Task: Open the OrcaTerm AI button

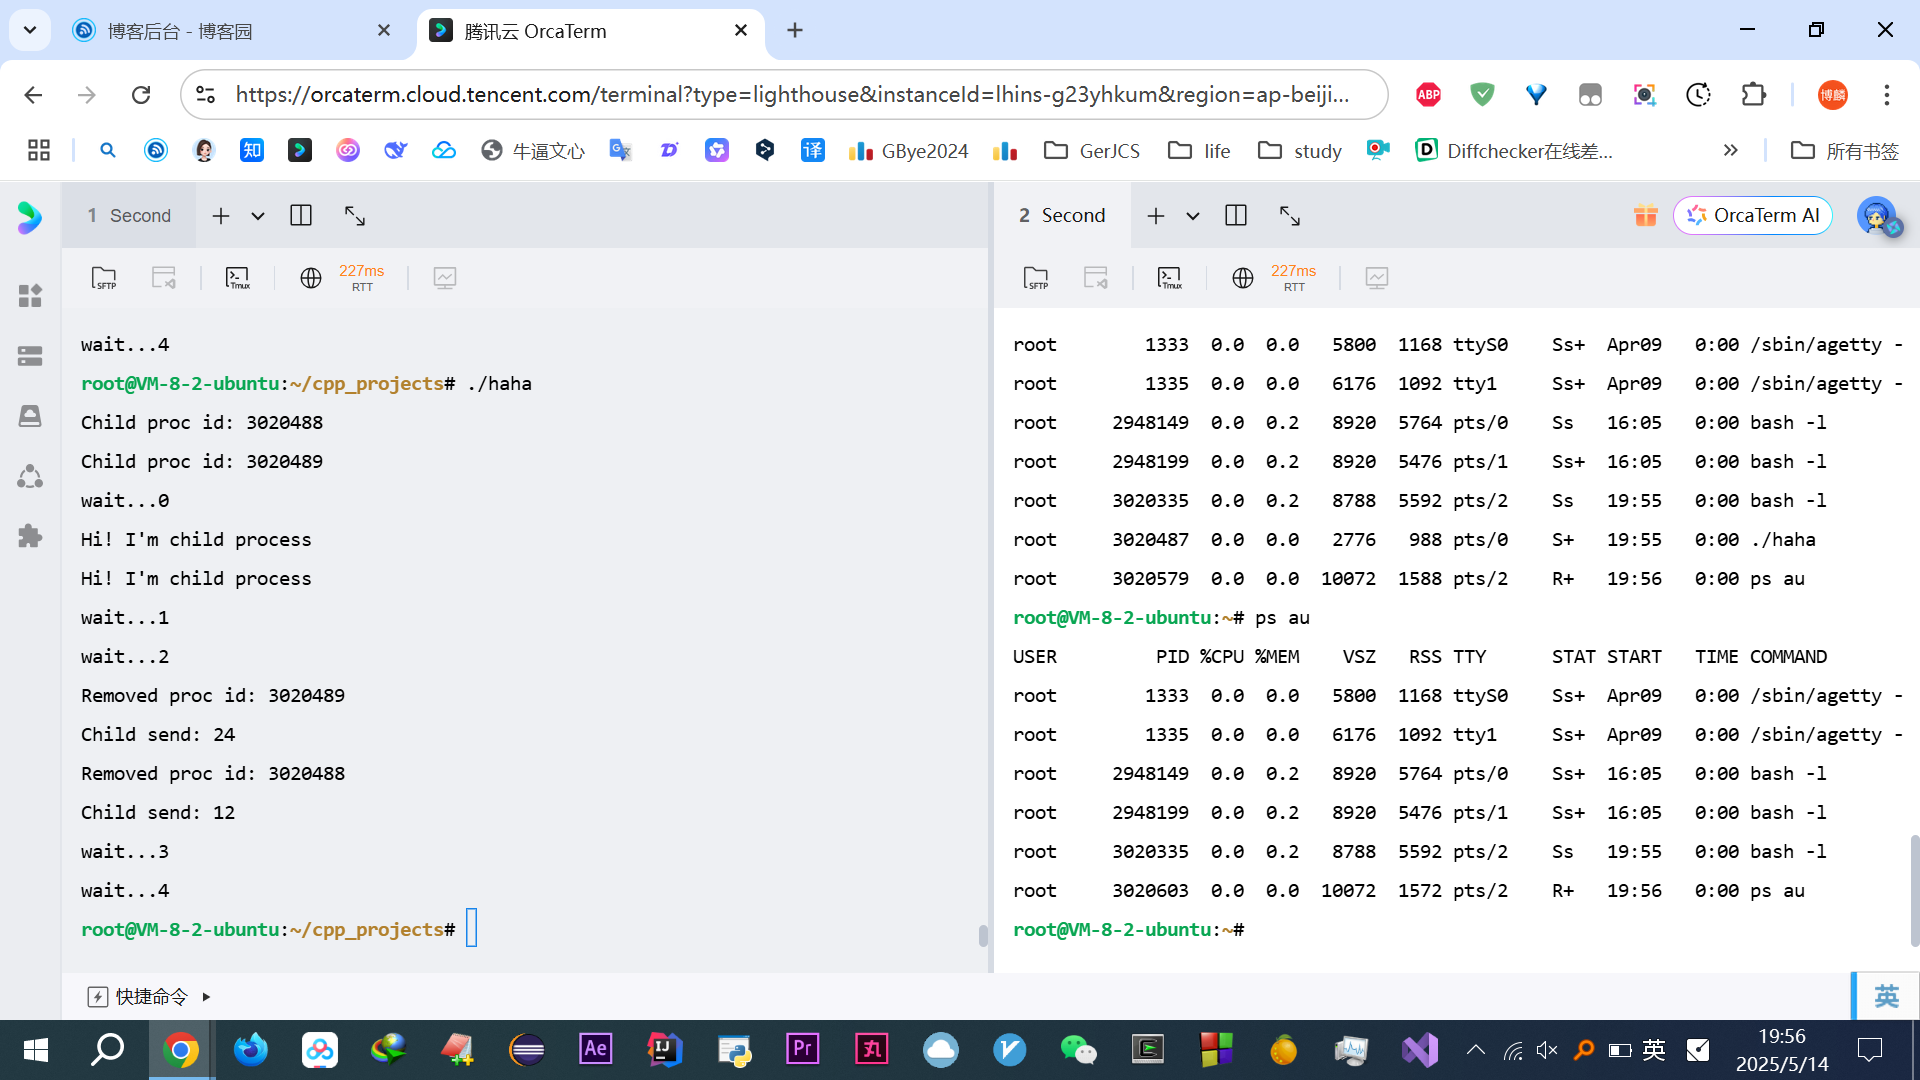Action: click(1753, 216)
